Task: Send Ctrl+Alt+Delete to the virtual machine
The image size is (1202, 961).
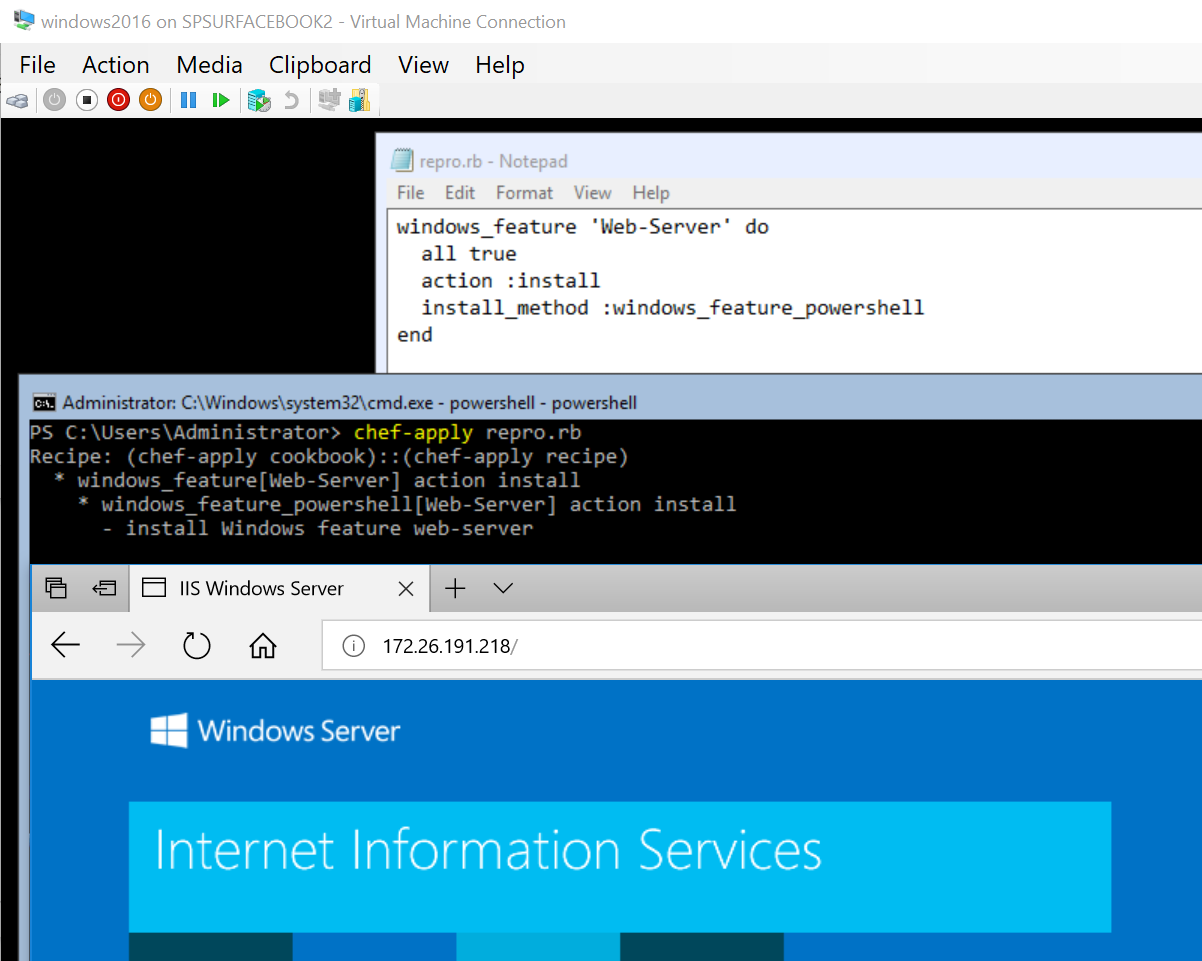Action: click(17, 99)
